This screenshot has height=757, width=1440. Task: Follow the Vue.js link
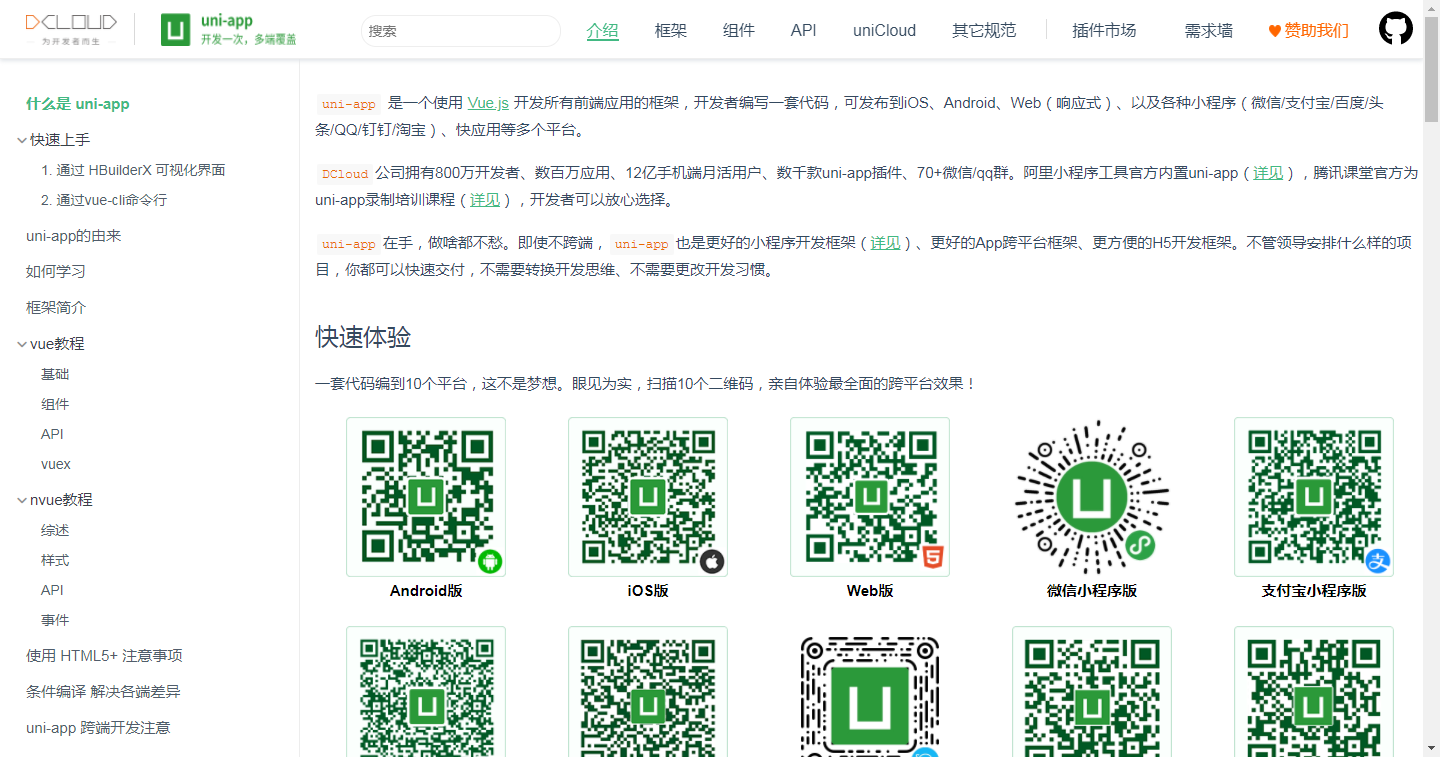[x=488, y=103]
